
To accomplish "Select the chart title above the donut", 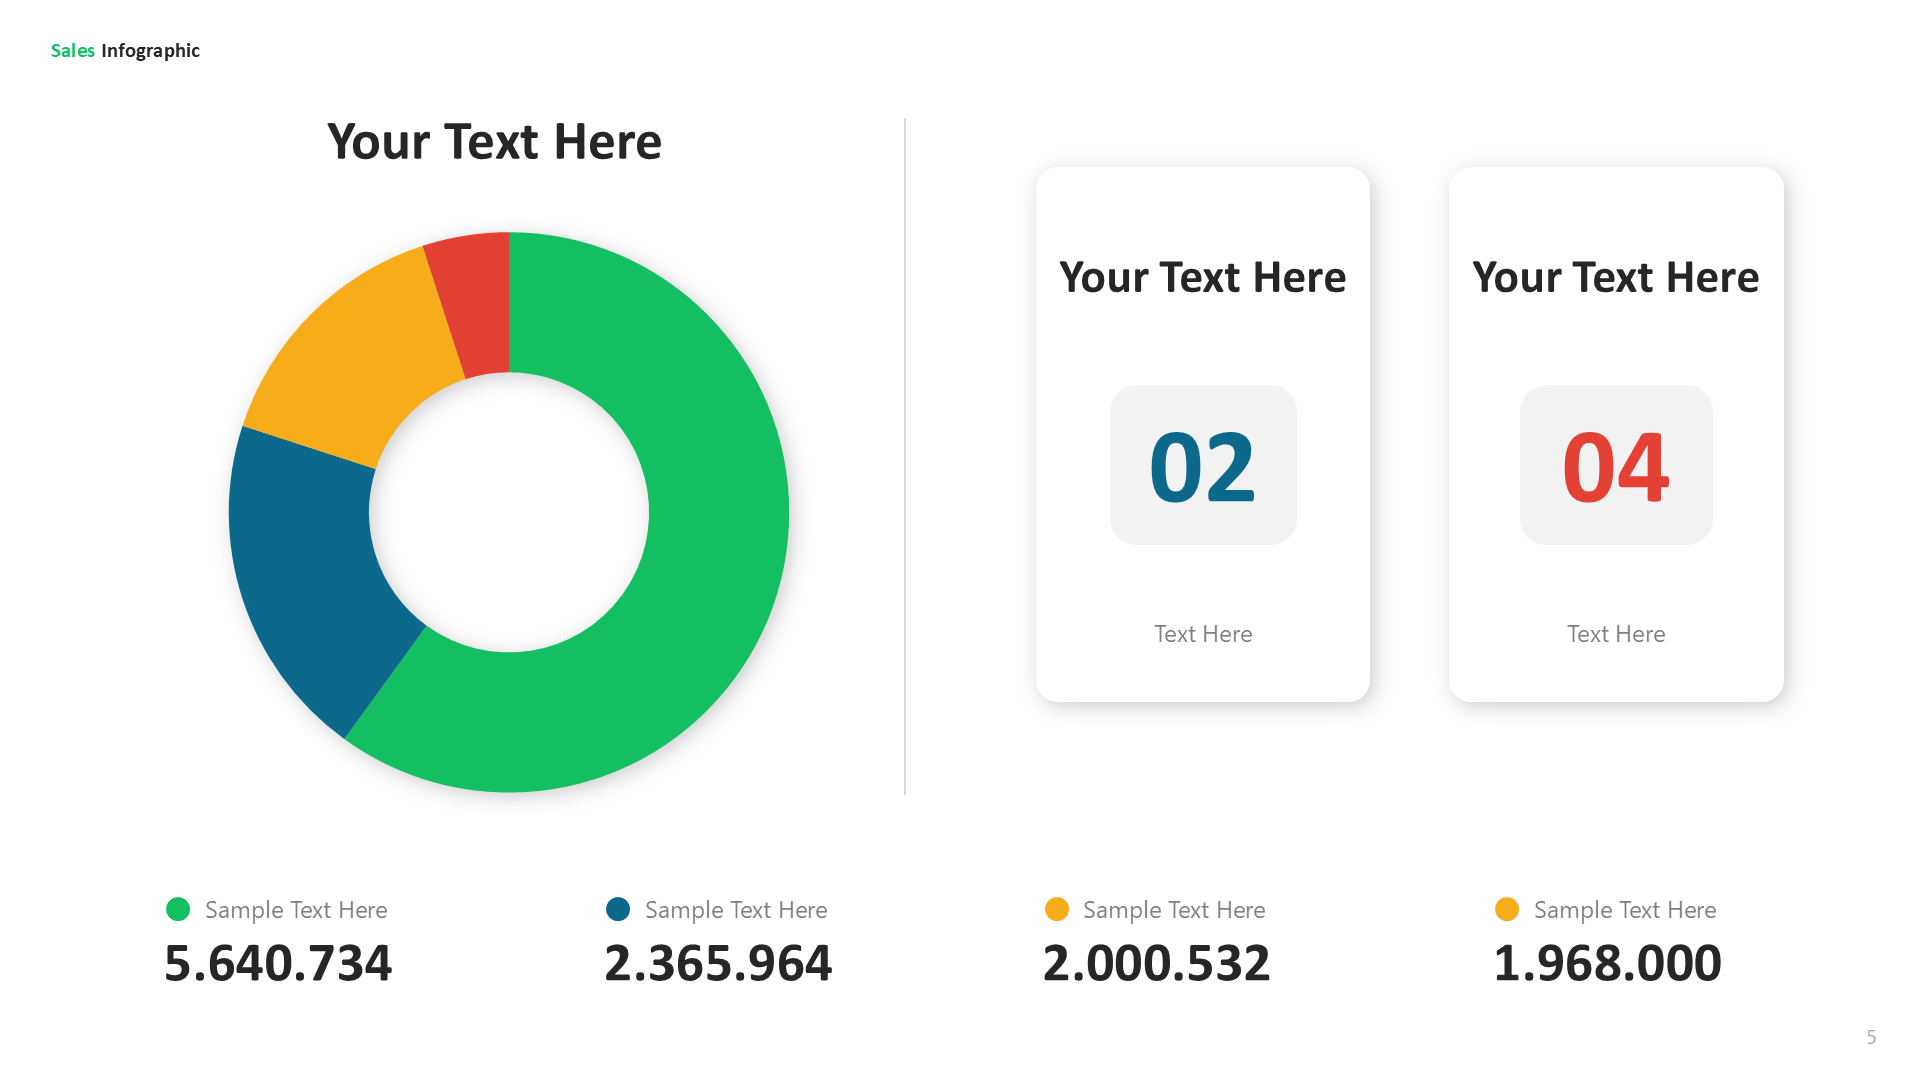I will tap(494, 142).
